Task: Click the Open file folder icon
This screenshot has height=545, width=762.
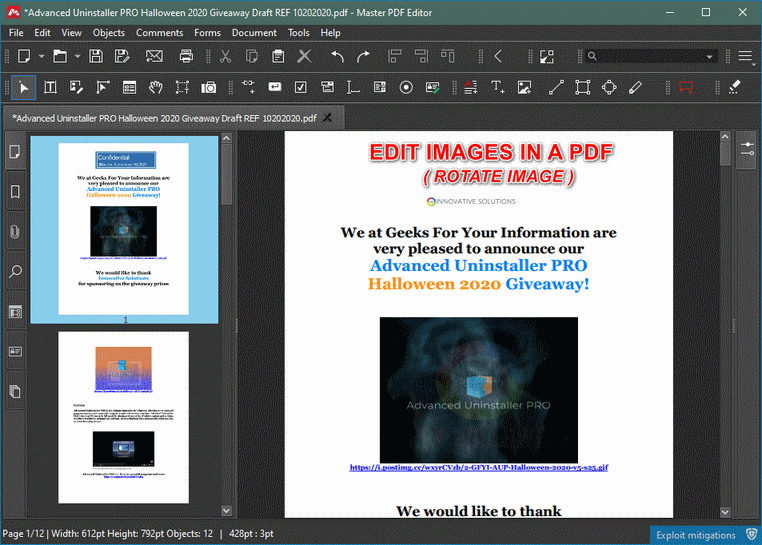Action: pyautogui.click(x=60, y=56)
